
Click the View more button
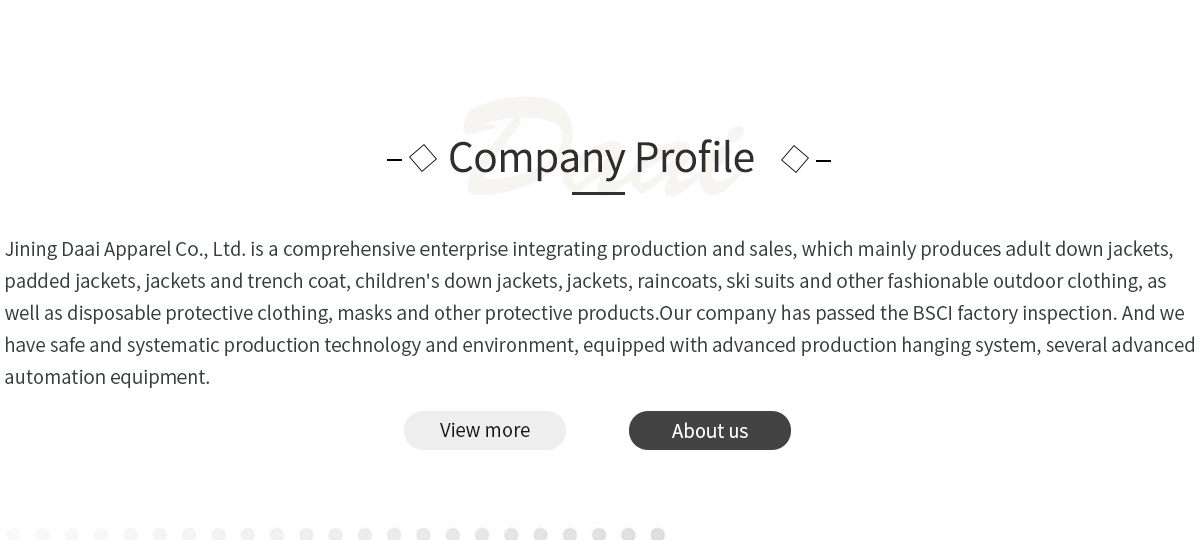(x=485, y=430)
